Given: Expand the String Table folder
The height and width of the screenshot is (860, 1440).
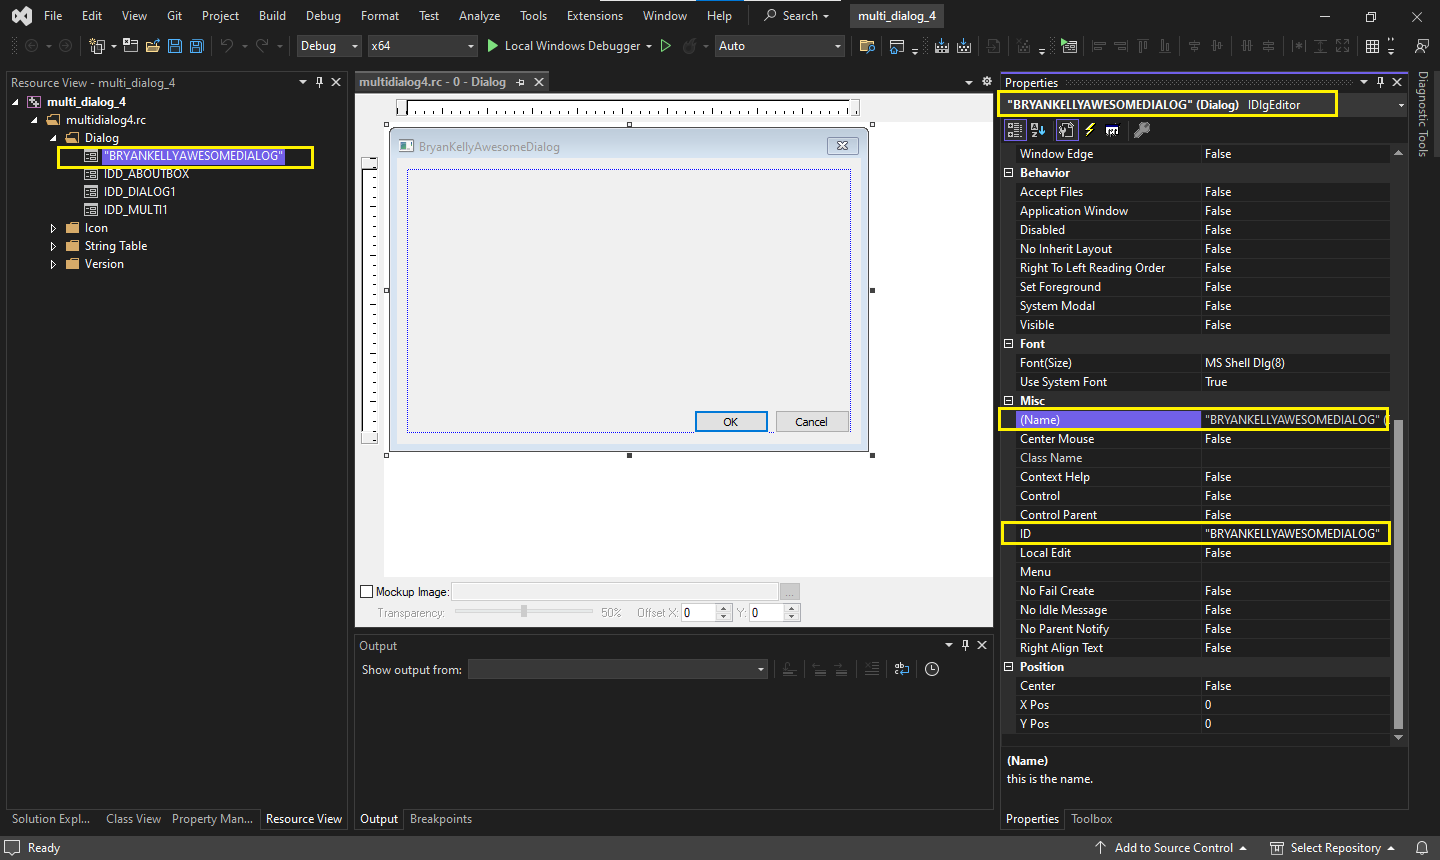Looking at the screenshot, I should [x=53, y=246].
